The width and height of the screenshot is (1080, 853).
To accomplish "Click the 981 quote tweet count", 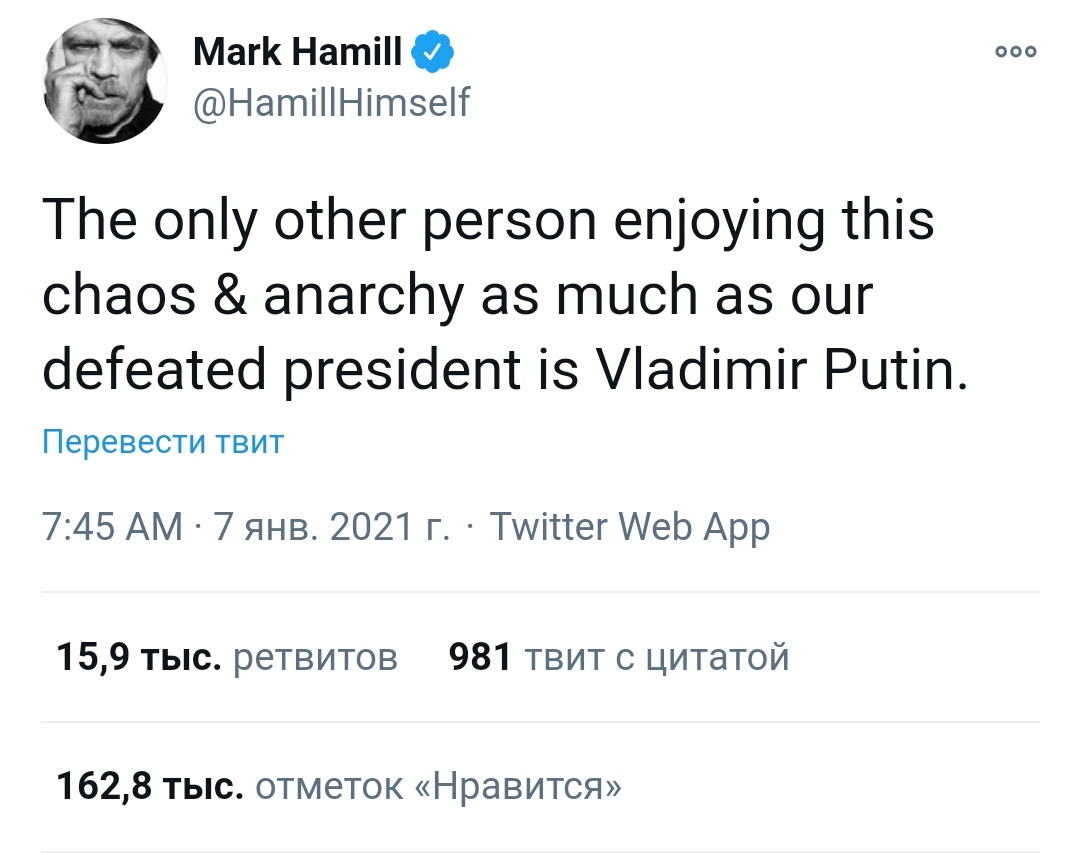I will [480, 657].
